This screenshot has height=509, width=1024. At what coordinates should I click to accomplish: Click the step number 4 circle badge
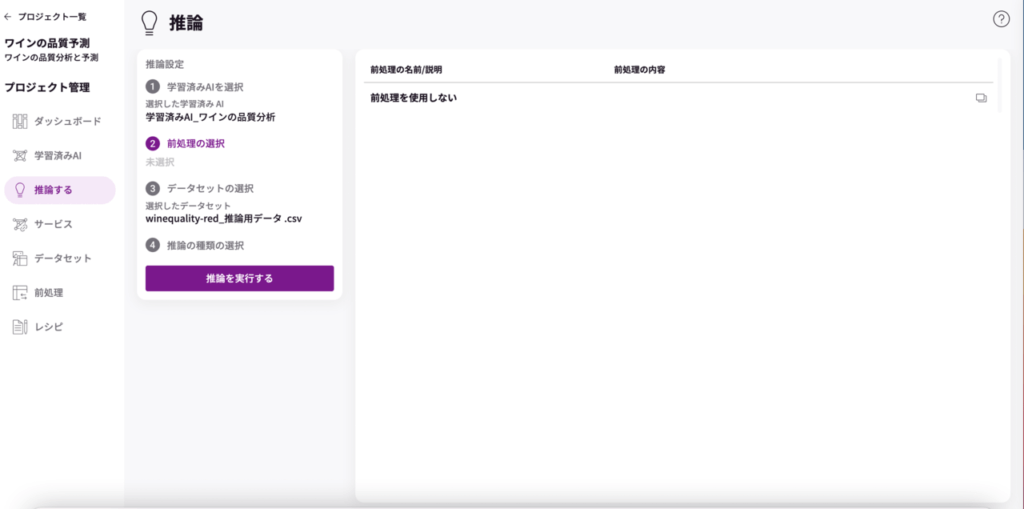pos(153,246)
